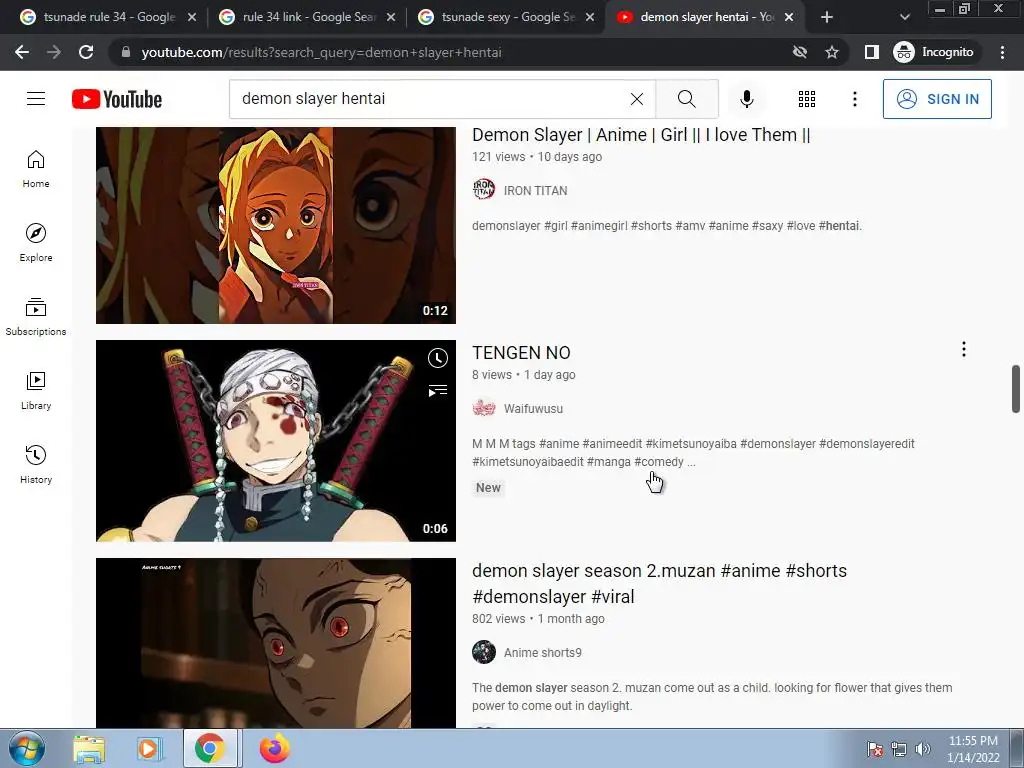Open YouTube settings three-dot menu
Screen dimensions: 1024x768
tap(855, 99)
